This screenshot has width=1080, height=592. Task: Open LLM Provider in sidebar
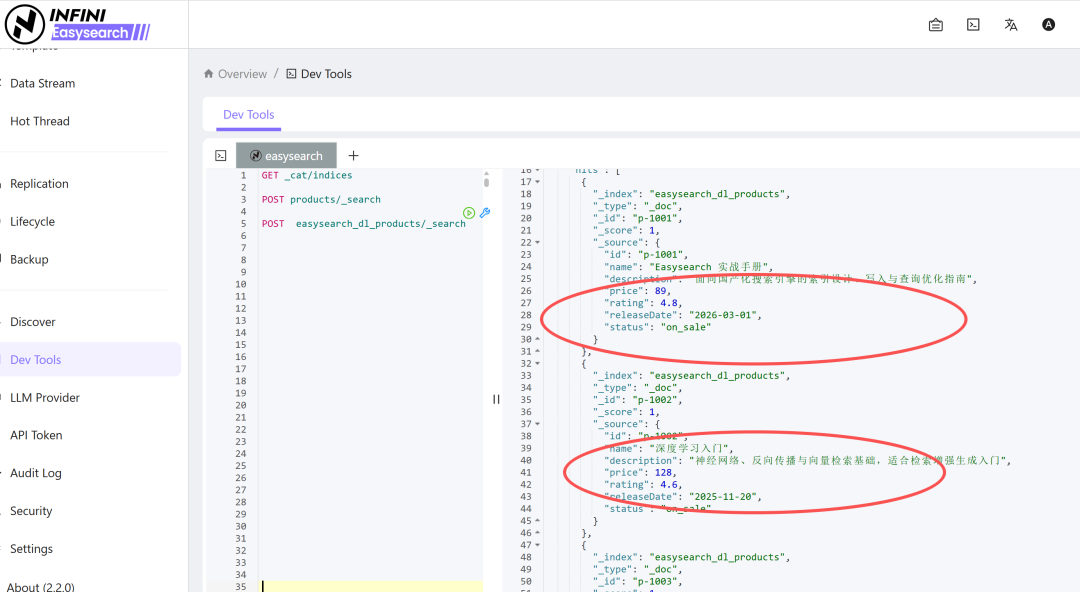click(45, 398)
